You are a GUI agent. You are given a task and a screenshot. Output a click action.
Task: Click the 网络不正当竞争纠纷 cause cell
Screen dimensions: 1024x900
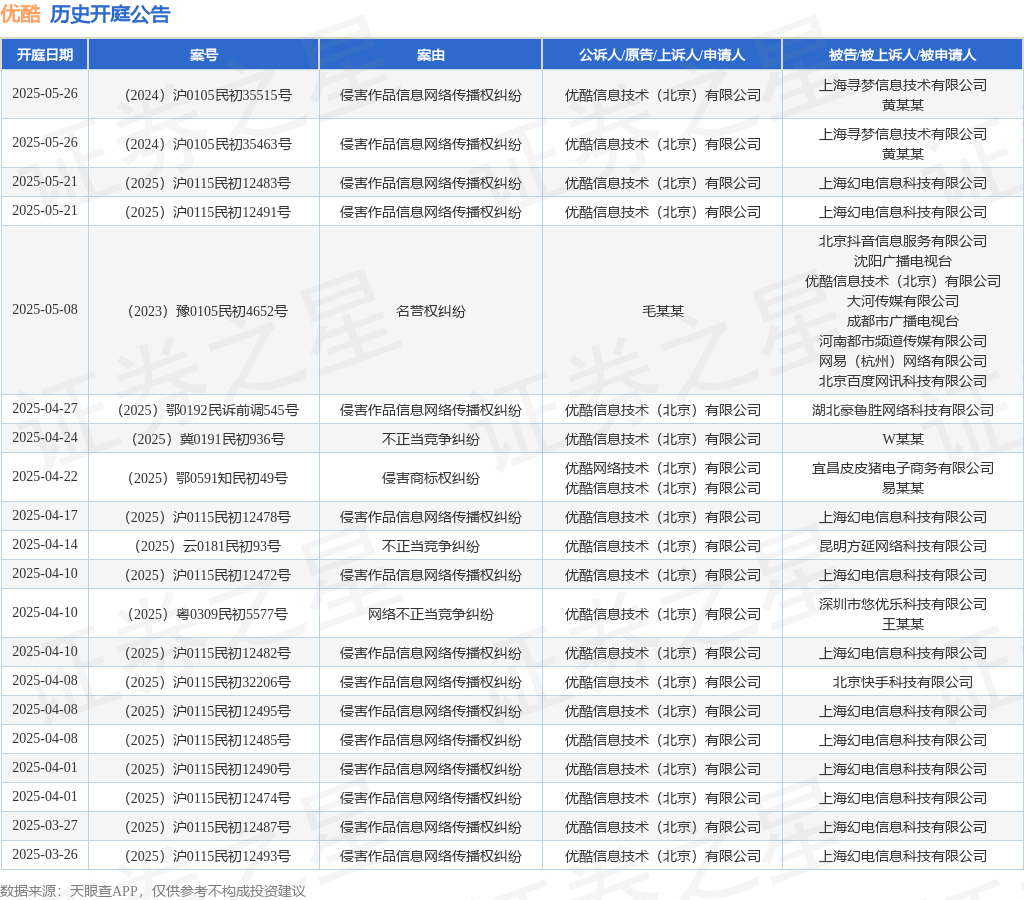(430, 614)
